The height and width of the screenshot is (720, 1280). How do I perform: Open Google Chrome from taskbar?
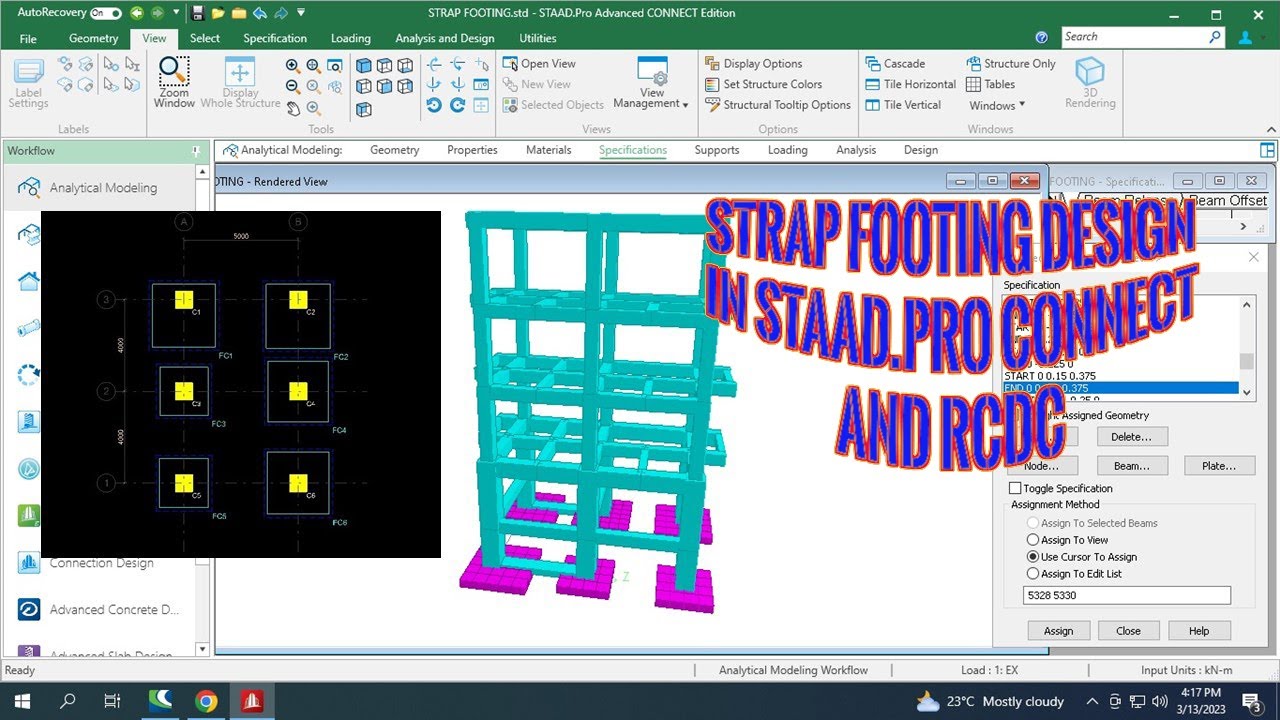point(206,701)
